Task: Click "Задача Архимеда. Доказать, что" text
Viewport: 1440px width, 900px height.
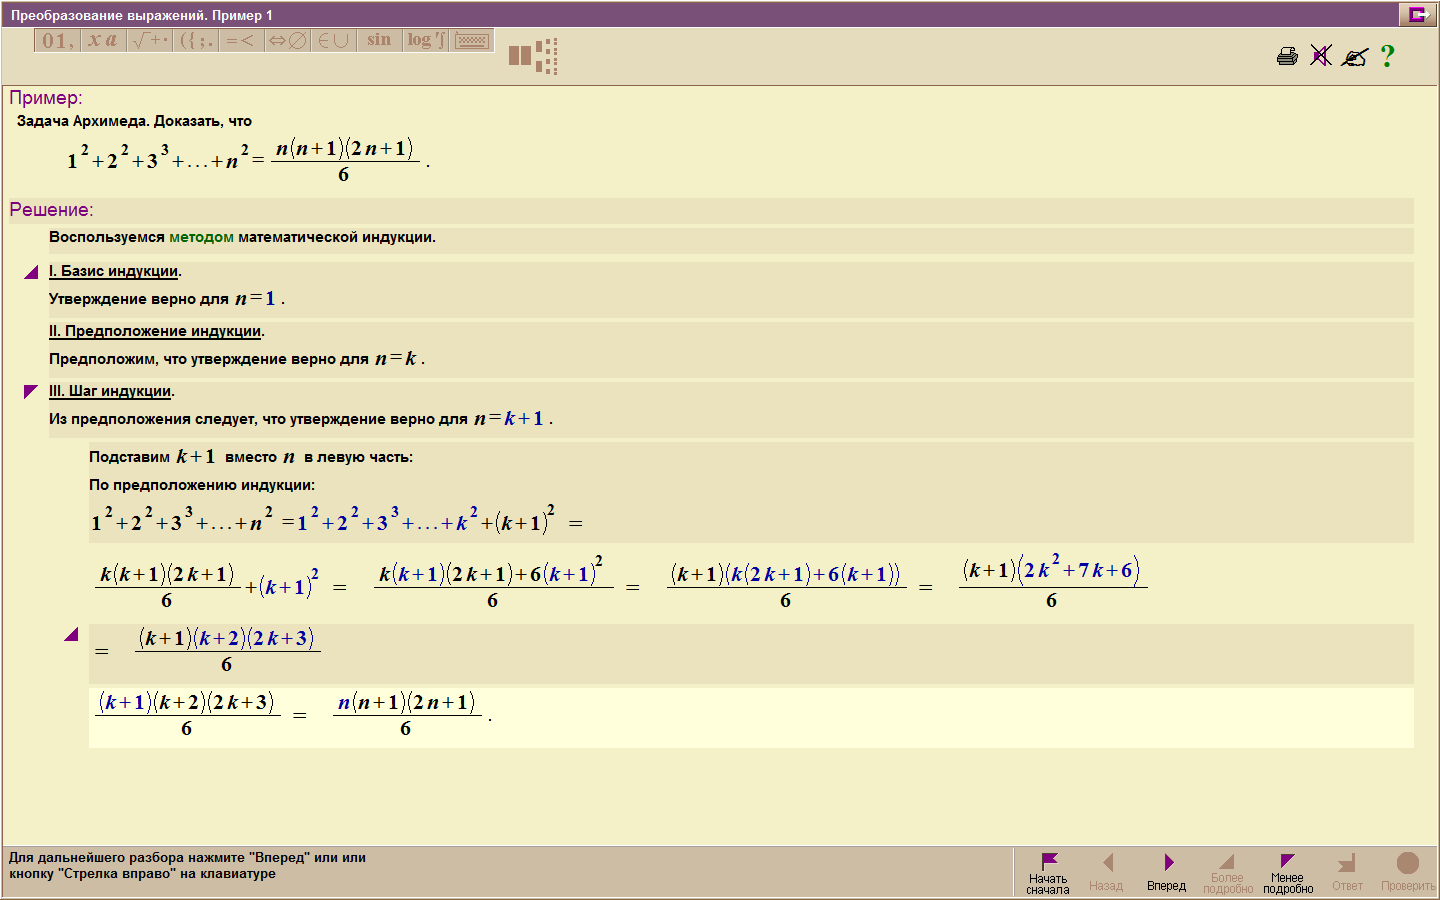Action: pyautogui.click(x=134, y=121)
